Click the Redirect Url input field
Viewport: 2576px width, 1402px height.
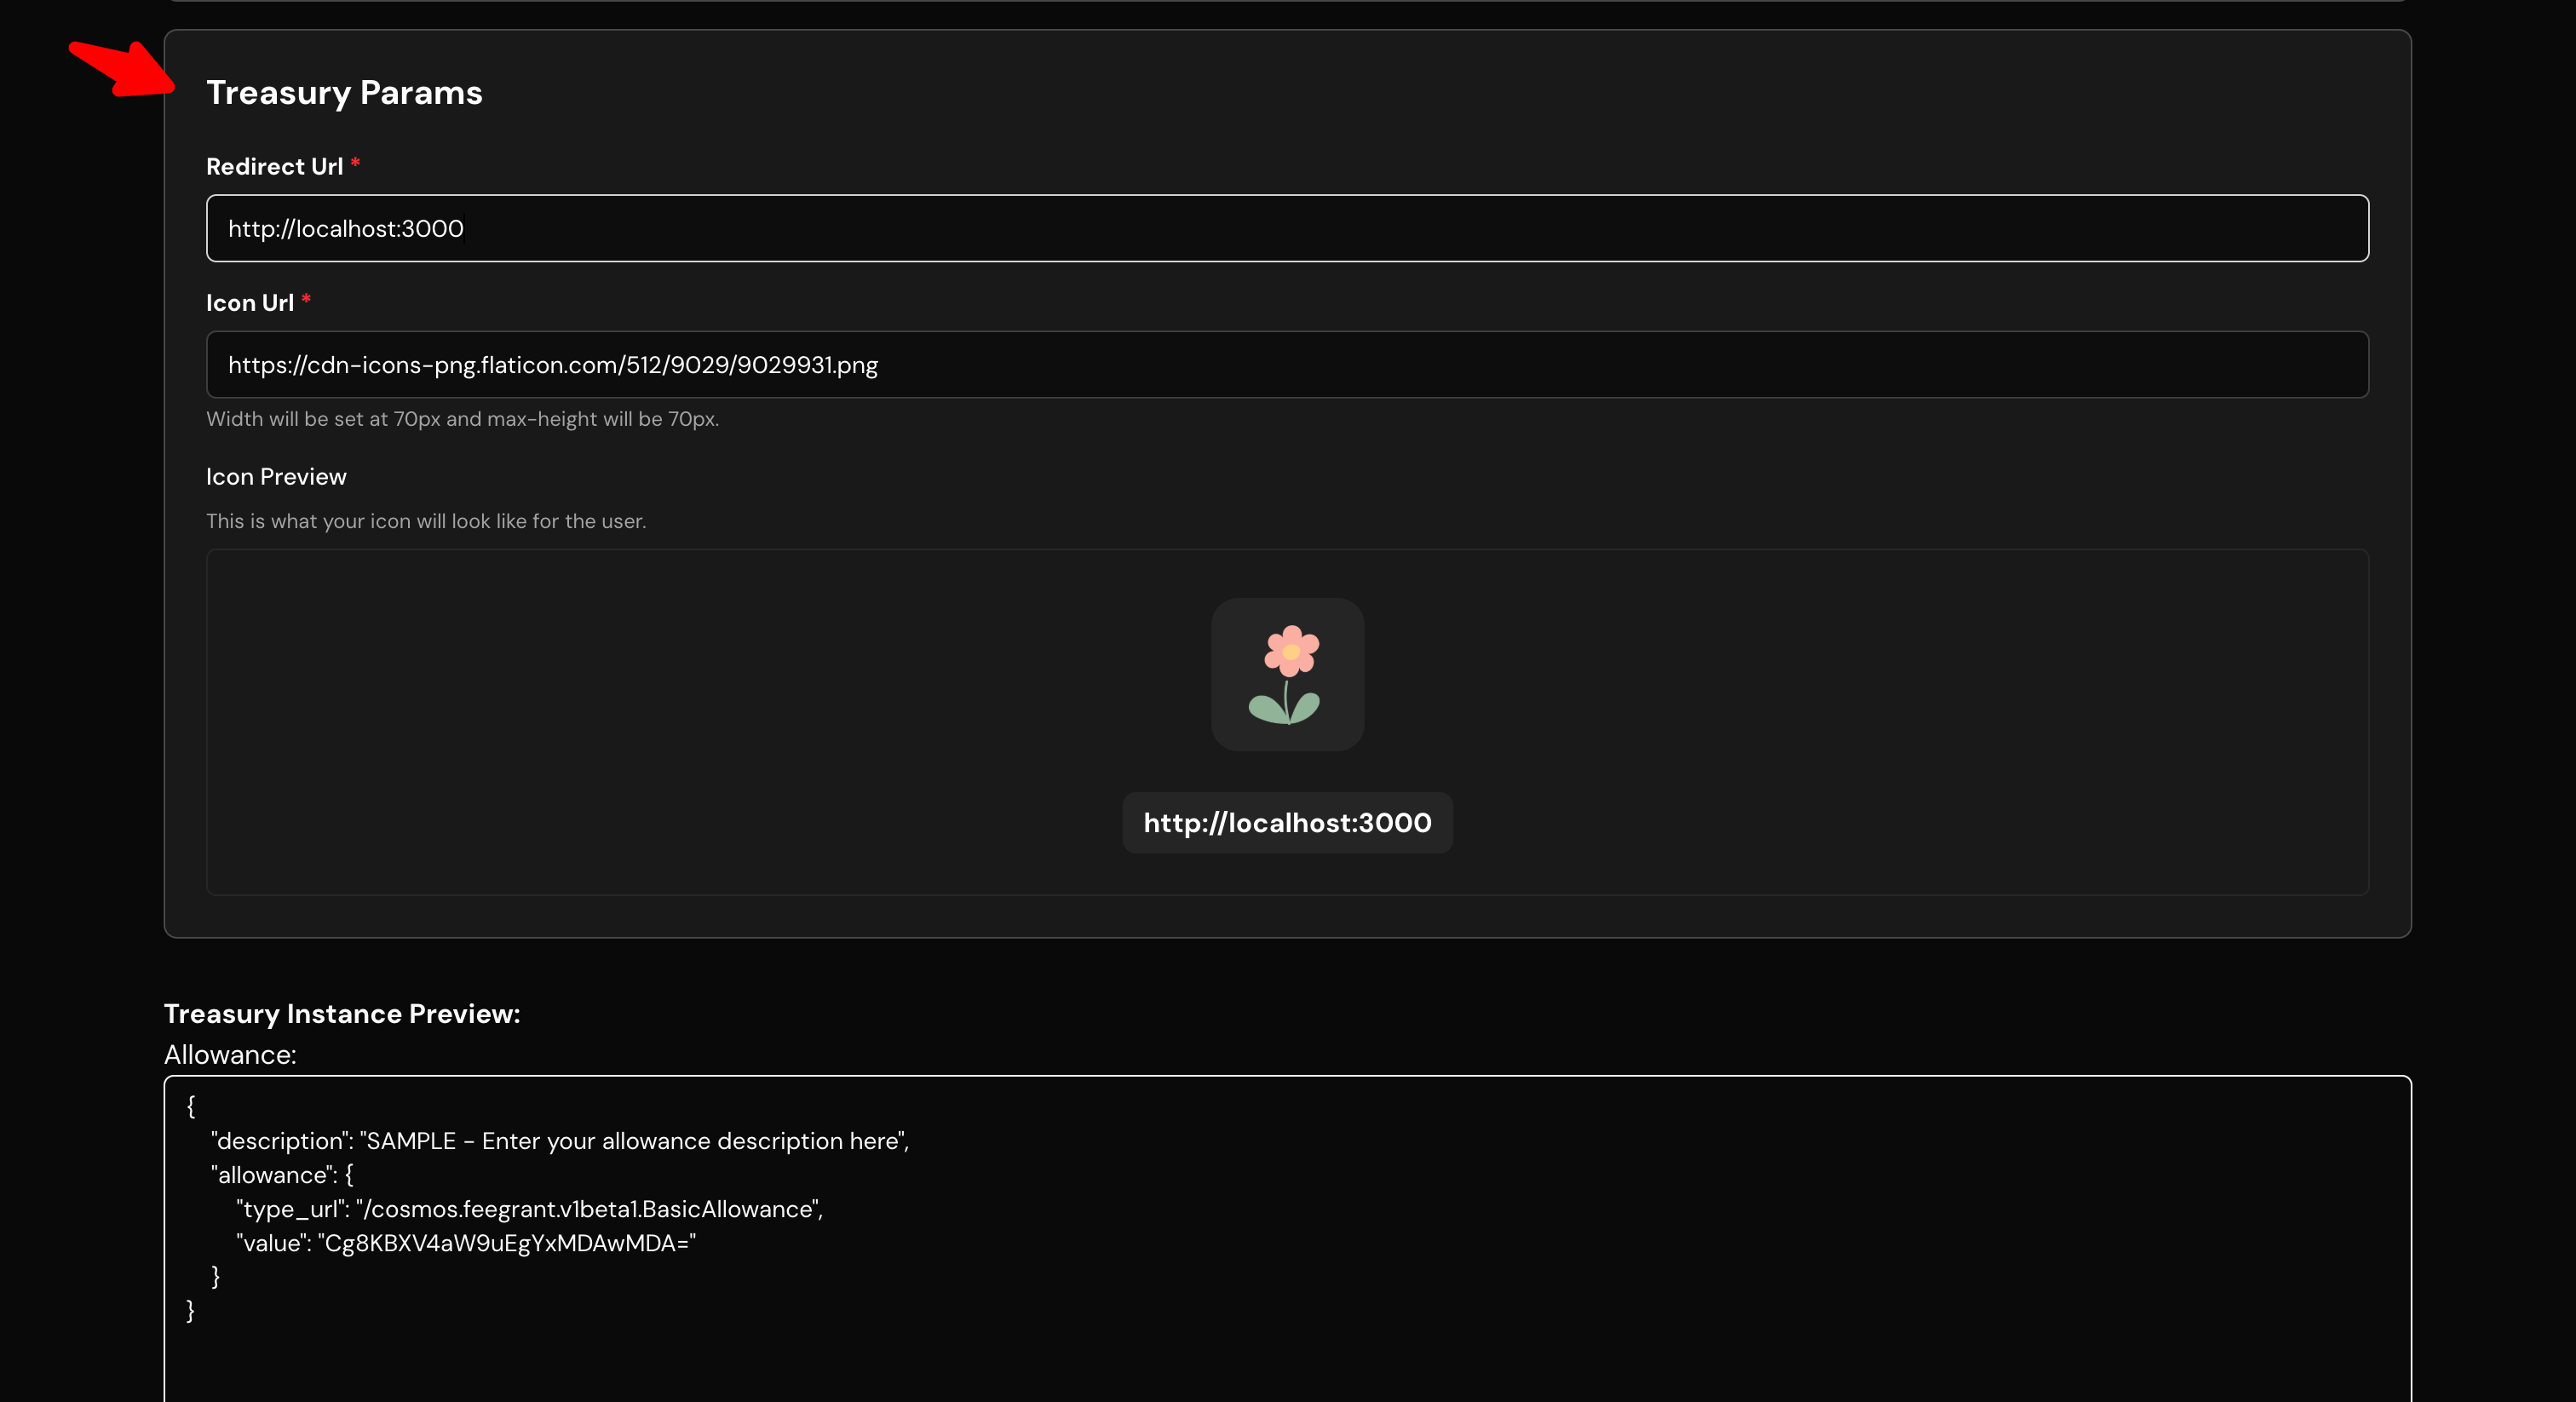click(1287, 228)
